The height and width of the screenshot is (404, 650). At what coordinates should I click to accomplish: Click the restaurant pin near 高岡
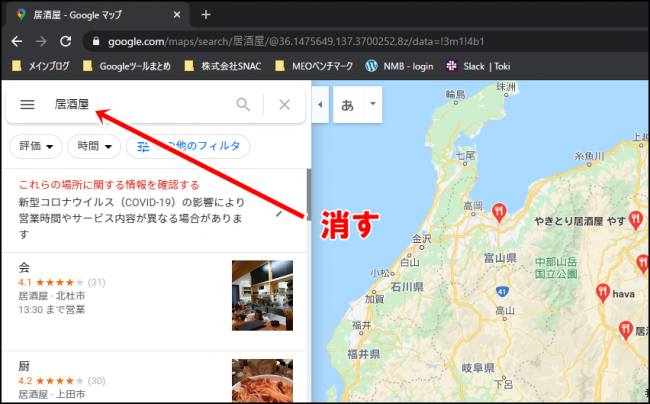coord(499,213)
